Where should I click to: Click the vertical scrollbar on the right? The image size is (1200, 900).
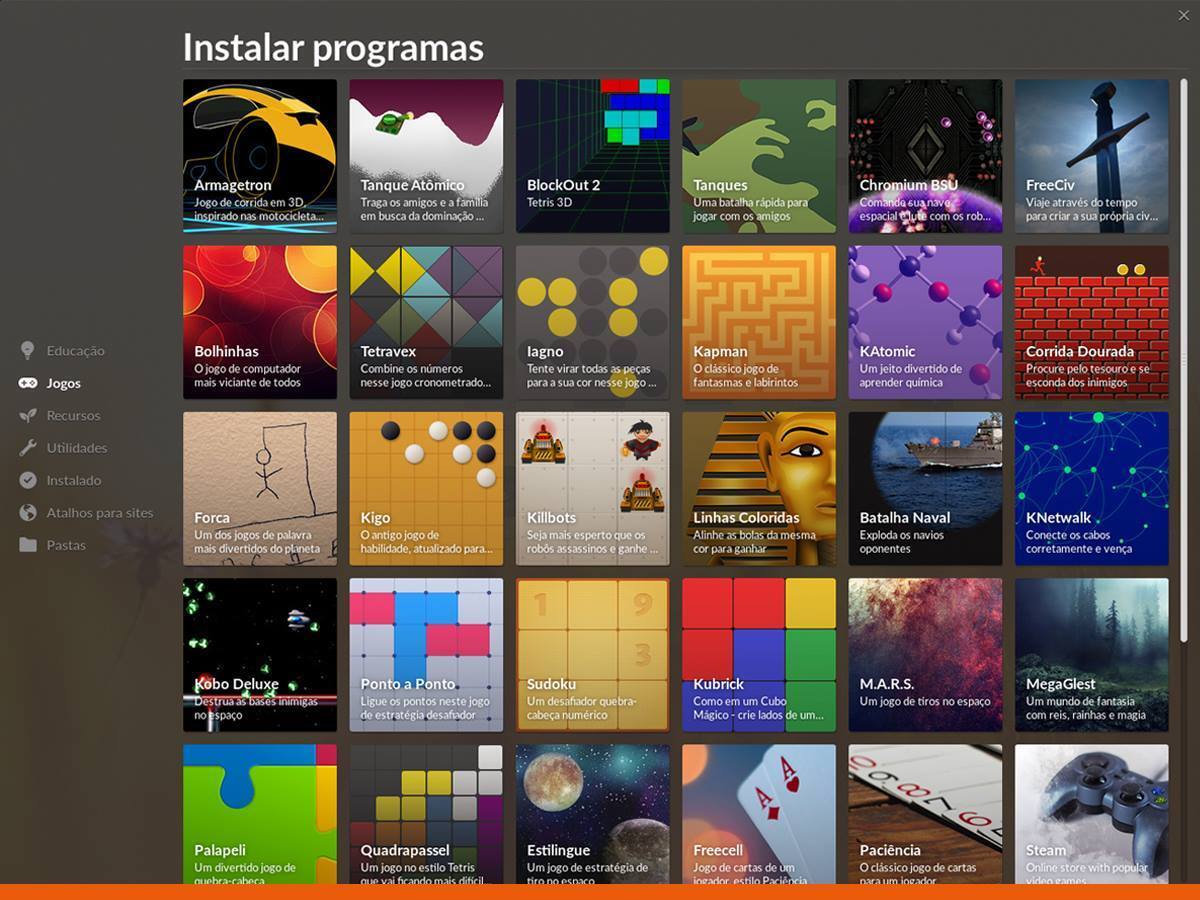[1184, 360]
